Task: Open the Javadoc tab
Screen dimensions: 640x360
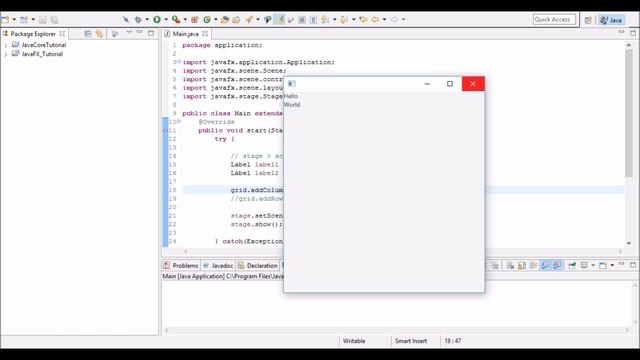Action: pos(218,266)
